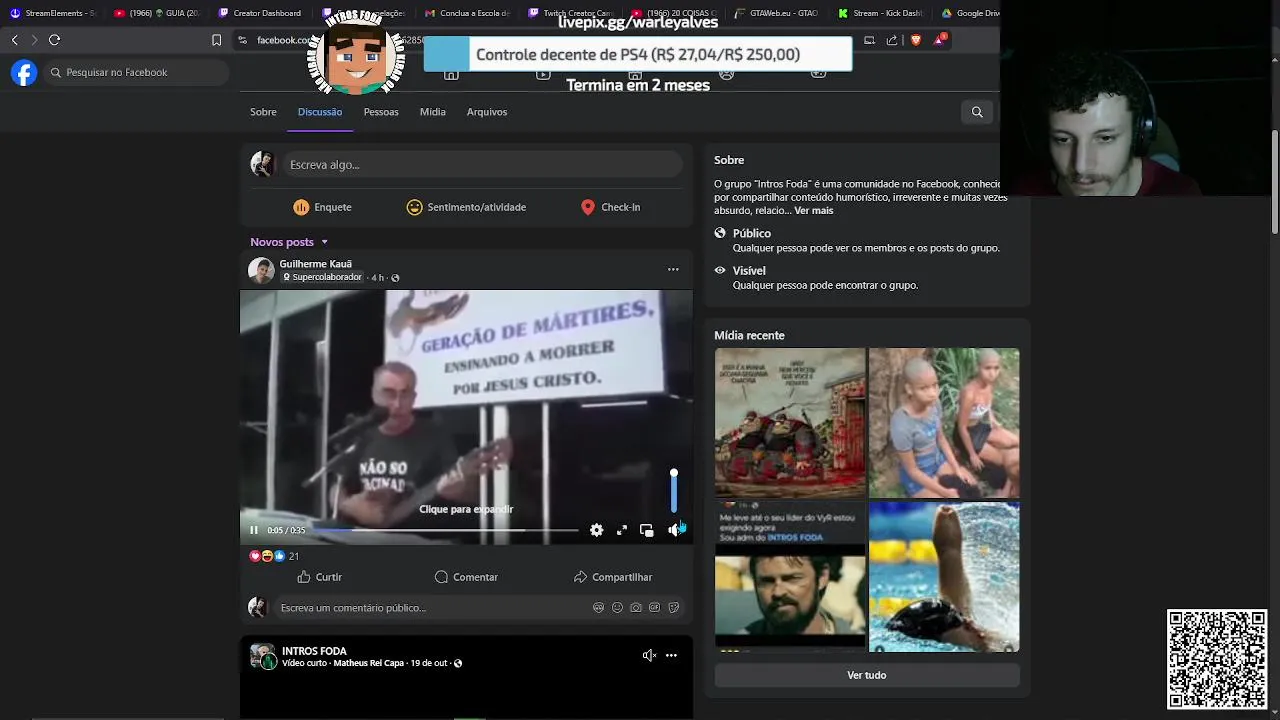The image size is (1280, 720).
Task: Adjust the vertical volume slider
Action: (x=674, y=491)
